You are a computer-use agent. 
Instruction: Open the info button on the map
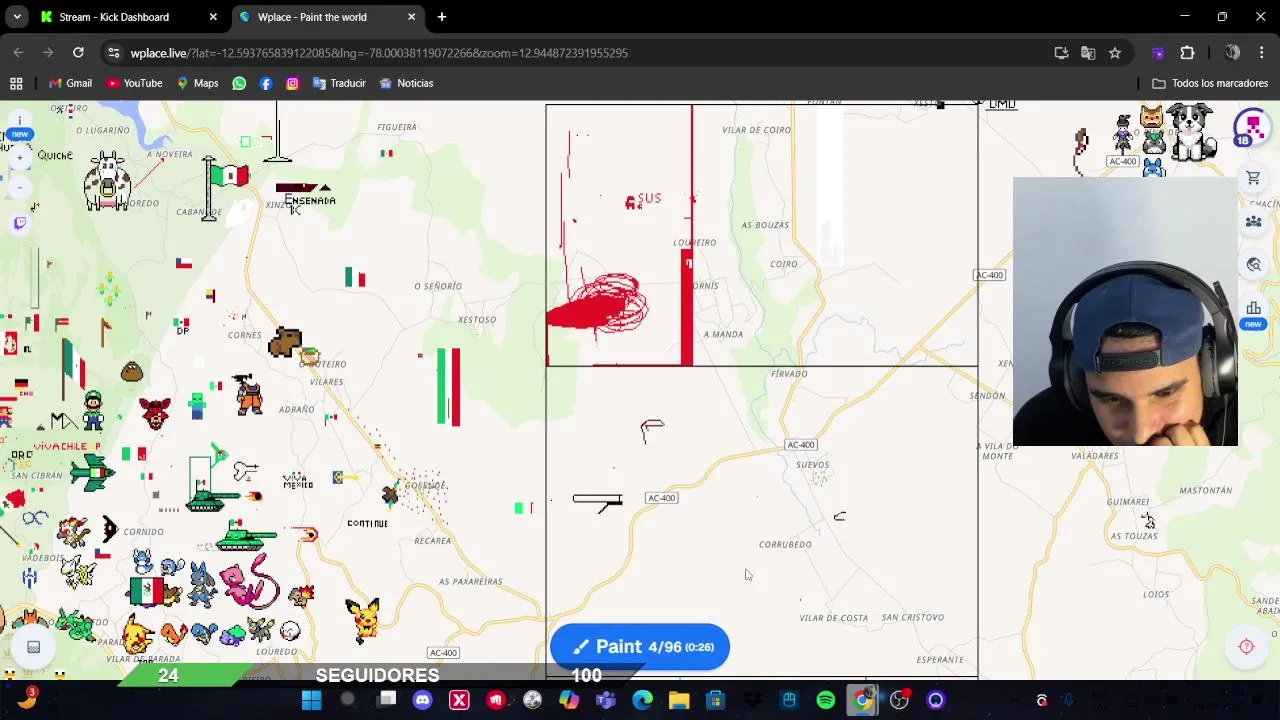19,120
